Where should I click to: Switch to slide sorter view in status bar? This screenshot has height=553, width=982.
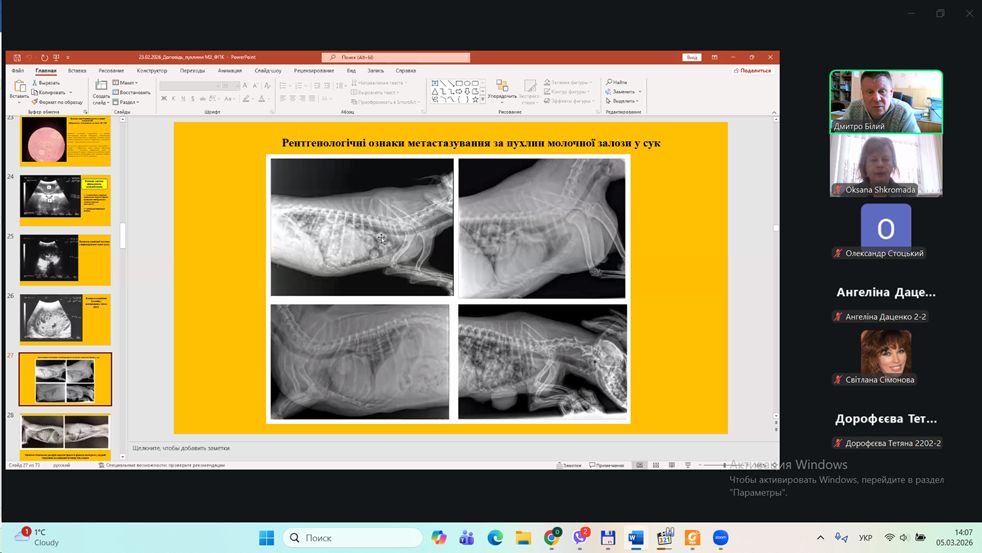[654, 465]
